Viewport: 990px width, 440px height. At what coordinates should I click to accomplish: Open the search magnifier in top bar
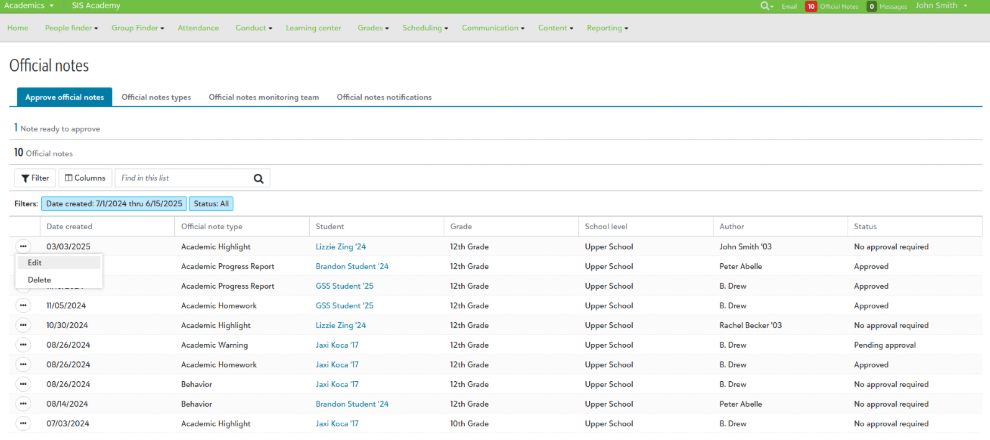[x=766, y=6]
